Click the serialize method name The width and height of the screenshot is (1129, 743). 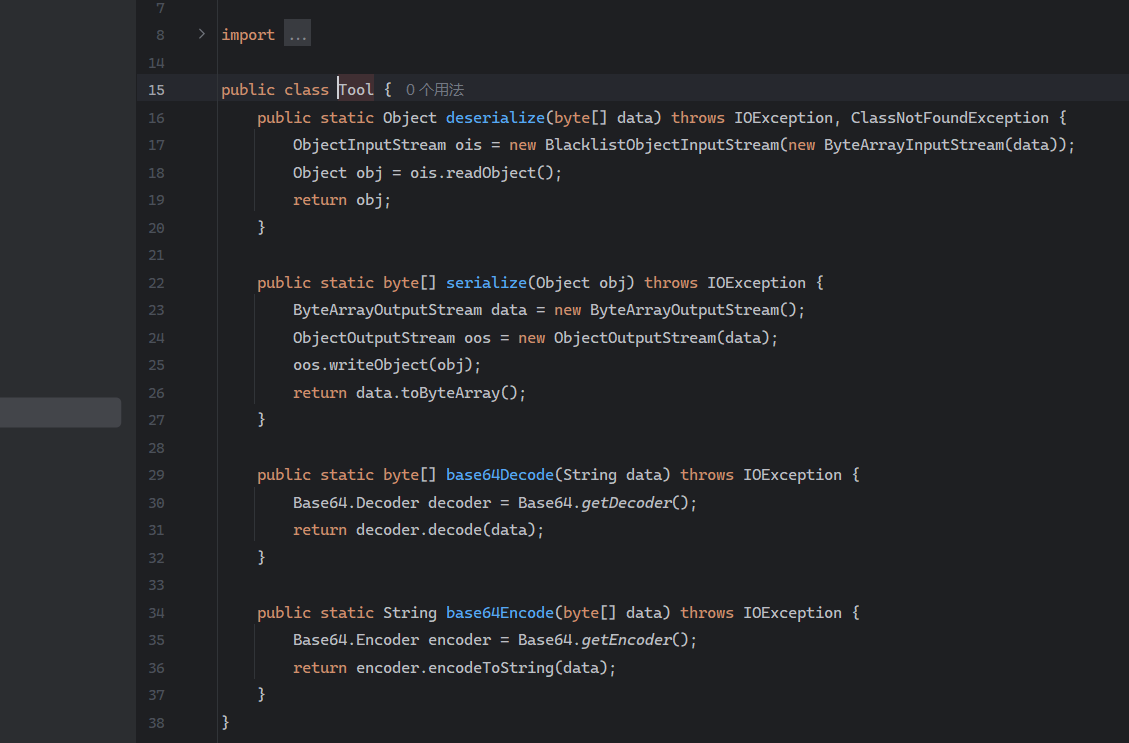pos(486,283)
